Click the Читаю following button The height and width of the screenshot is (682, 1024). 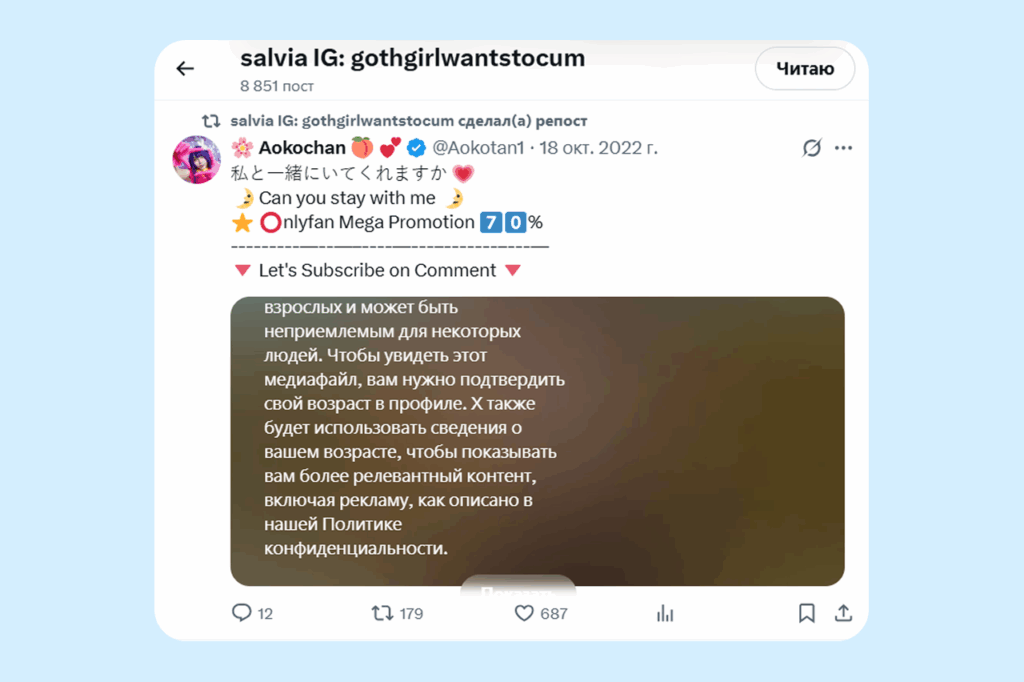[x=805, y=69]
